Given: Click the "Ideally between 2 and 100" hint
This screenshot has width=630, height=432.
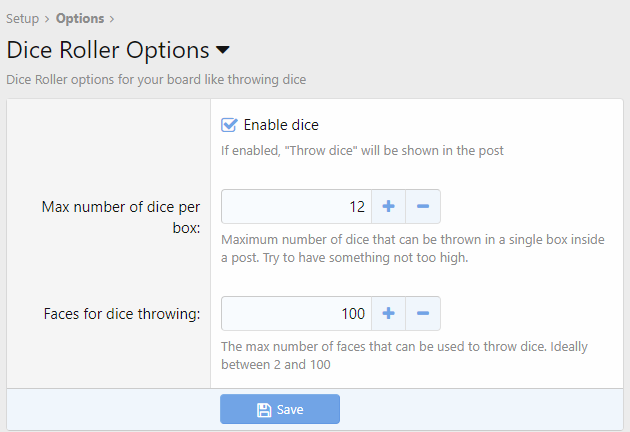Looking at the screenshot, I should click(412, 356).
